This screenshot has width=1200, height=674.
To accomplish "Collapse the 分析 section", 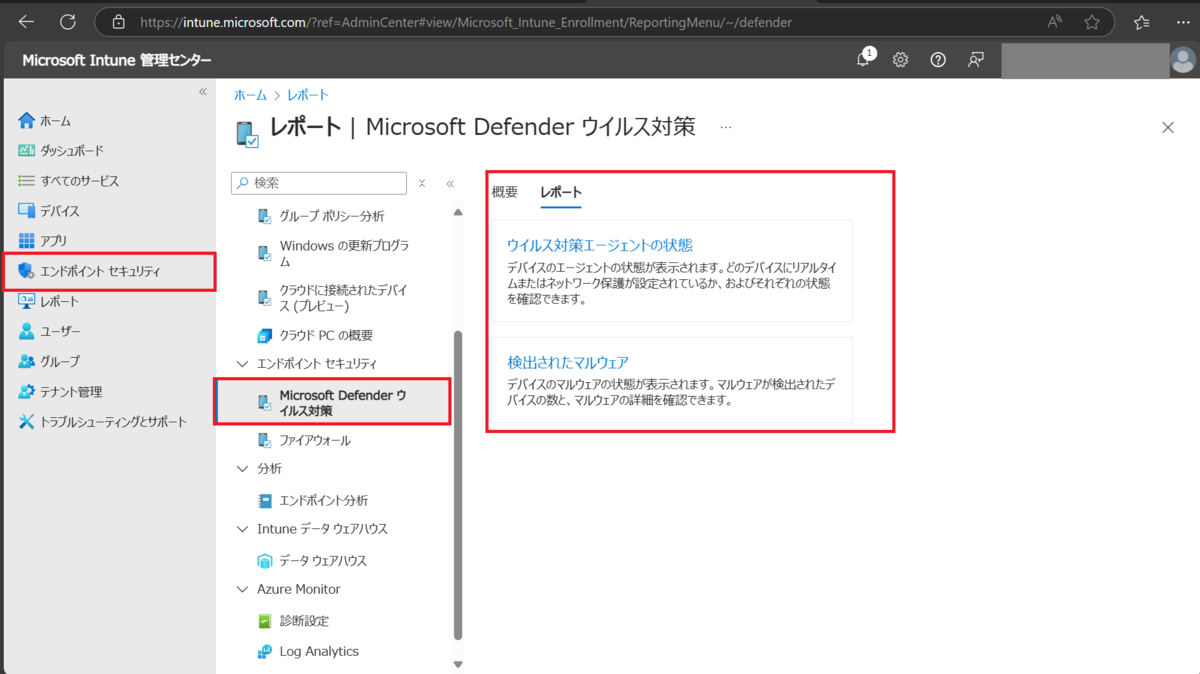I will pyautogui.click(x=242, y=468).
